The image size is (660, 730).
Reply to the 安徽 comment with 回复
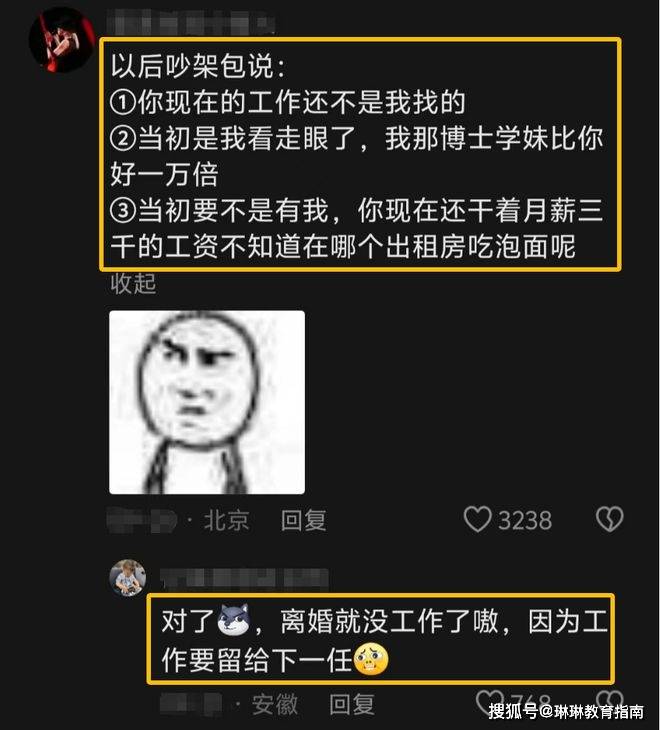point(352,704)
